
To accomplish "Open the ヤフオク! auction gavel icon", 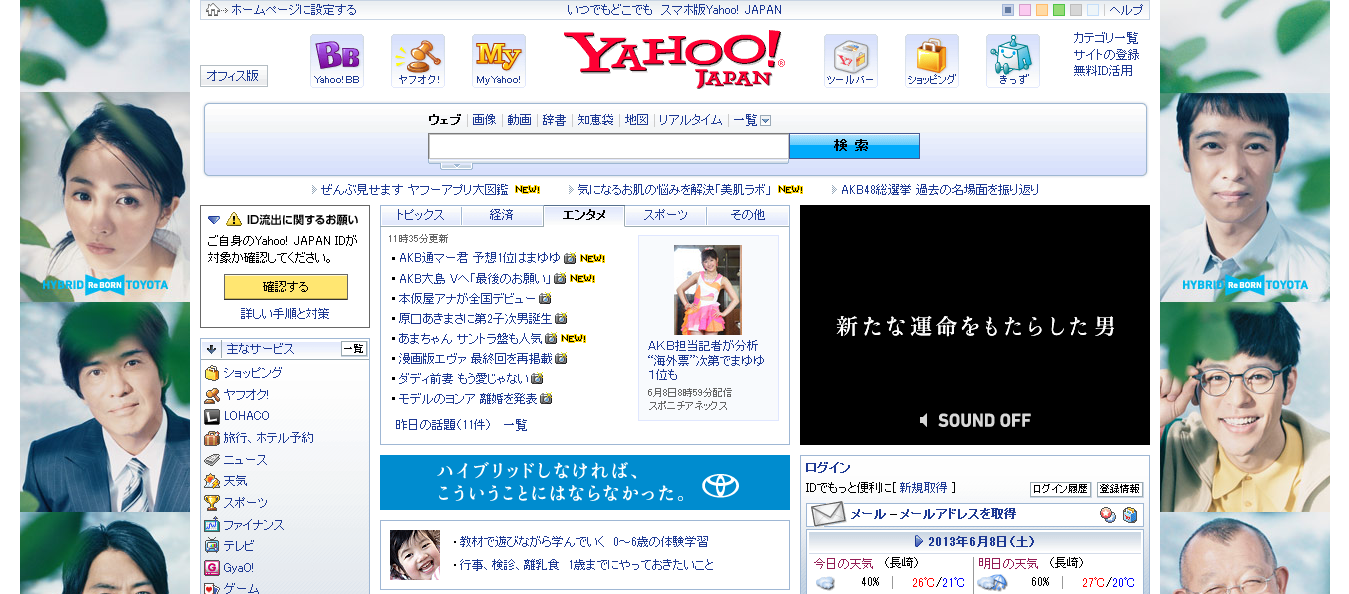I will [418, 61].
